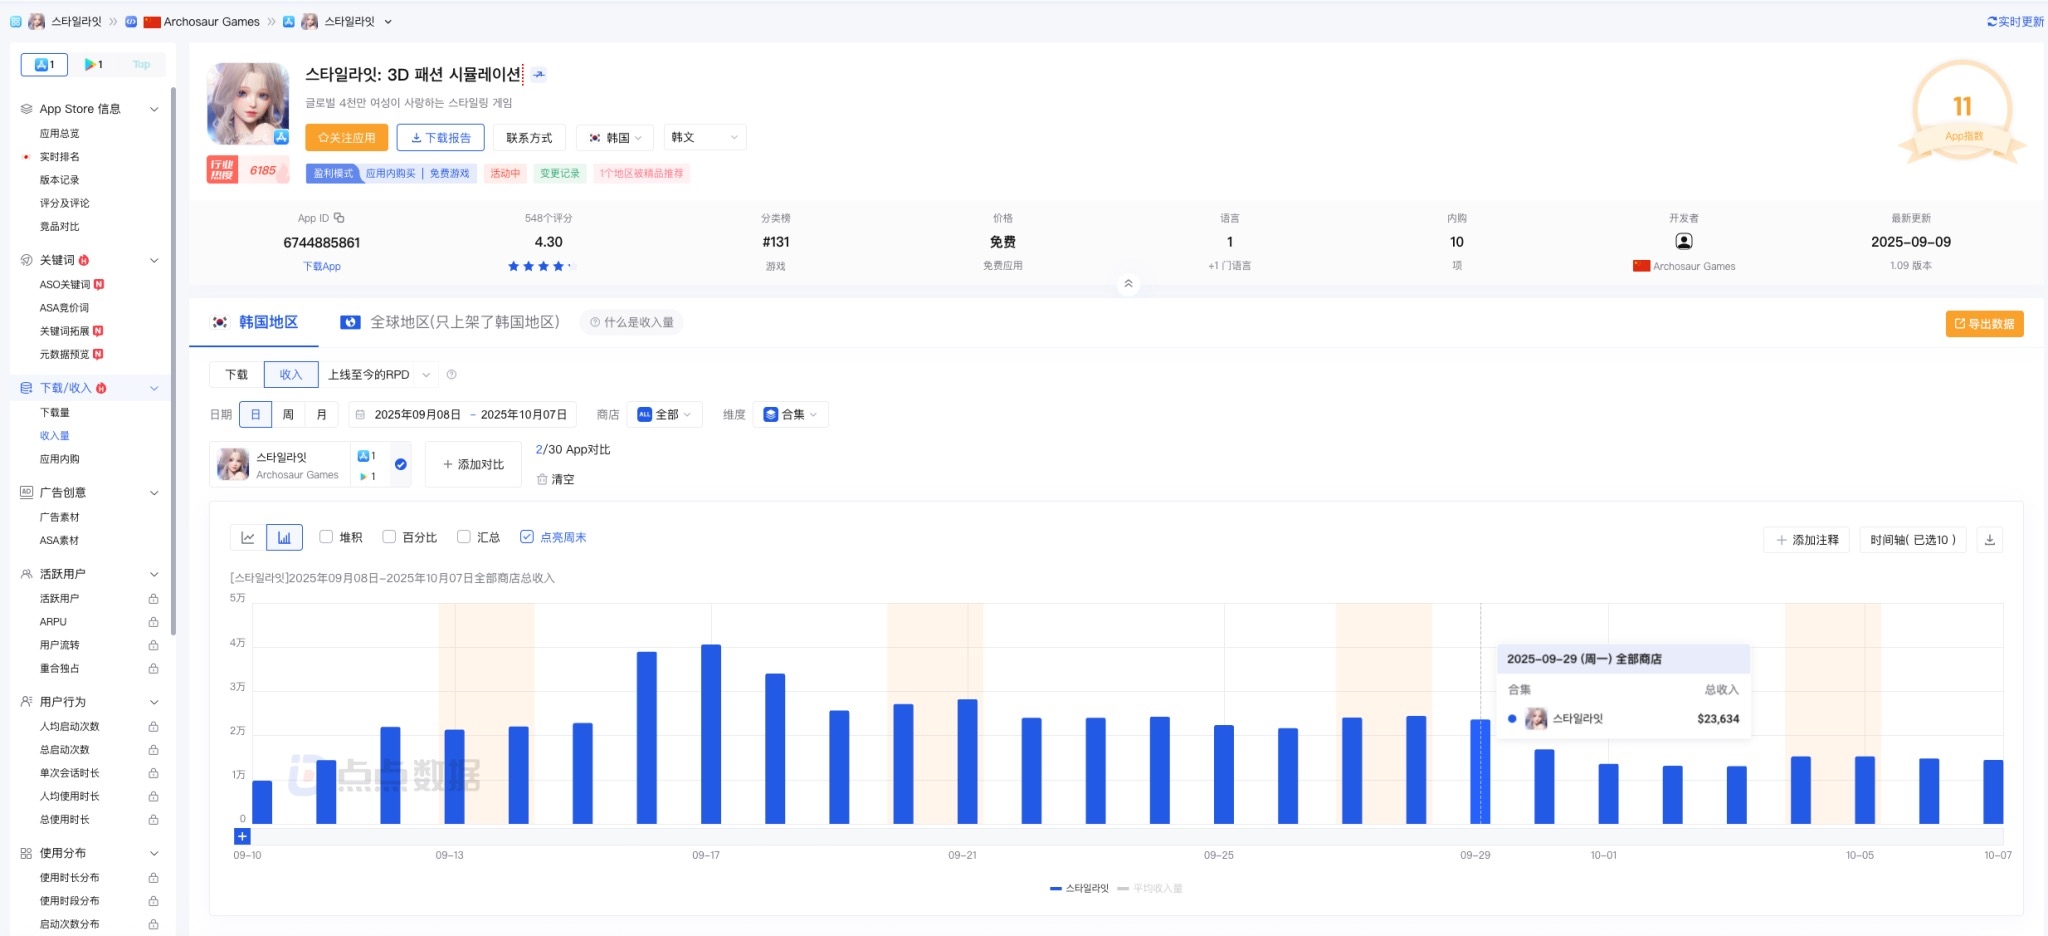The width and height of the screenshot is (2048, 936).
Task: Uncheck the 点亮周末 weekend highlight option
Action: coord(527,537)
